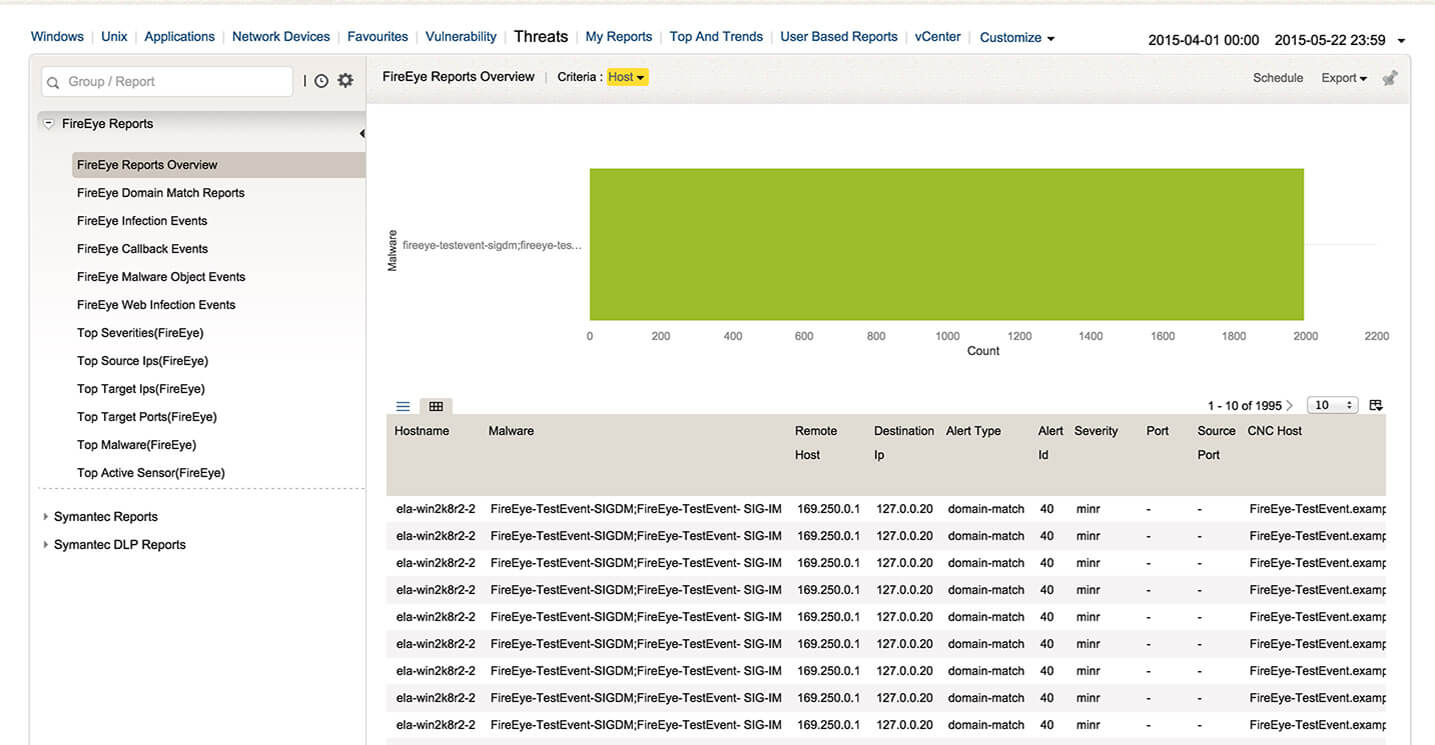
Task: Open the Host criteria dropdown
Action: [x=627, y=77]
